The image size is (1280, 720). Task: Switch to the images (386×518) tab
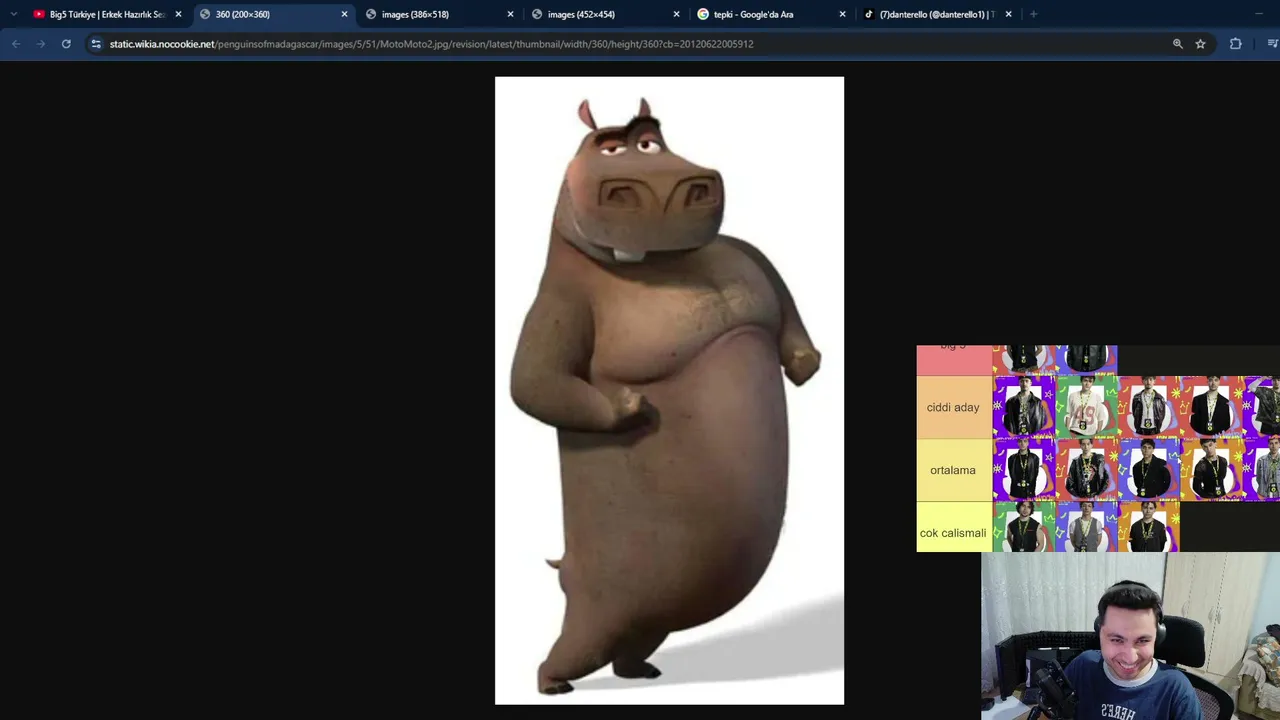[439, 14]
